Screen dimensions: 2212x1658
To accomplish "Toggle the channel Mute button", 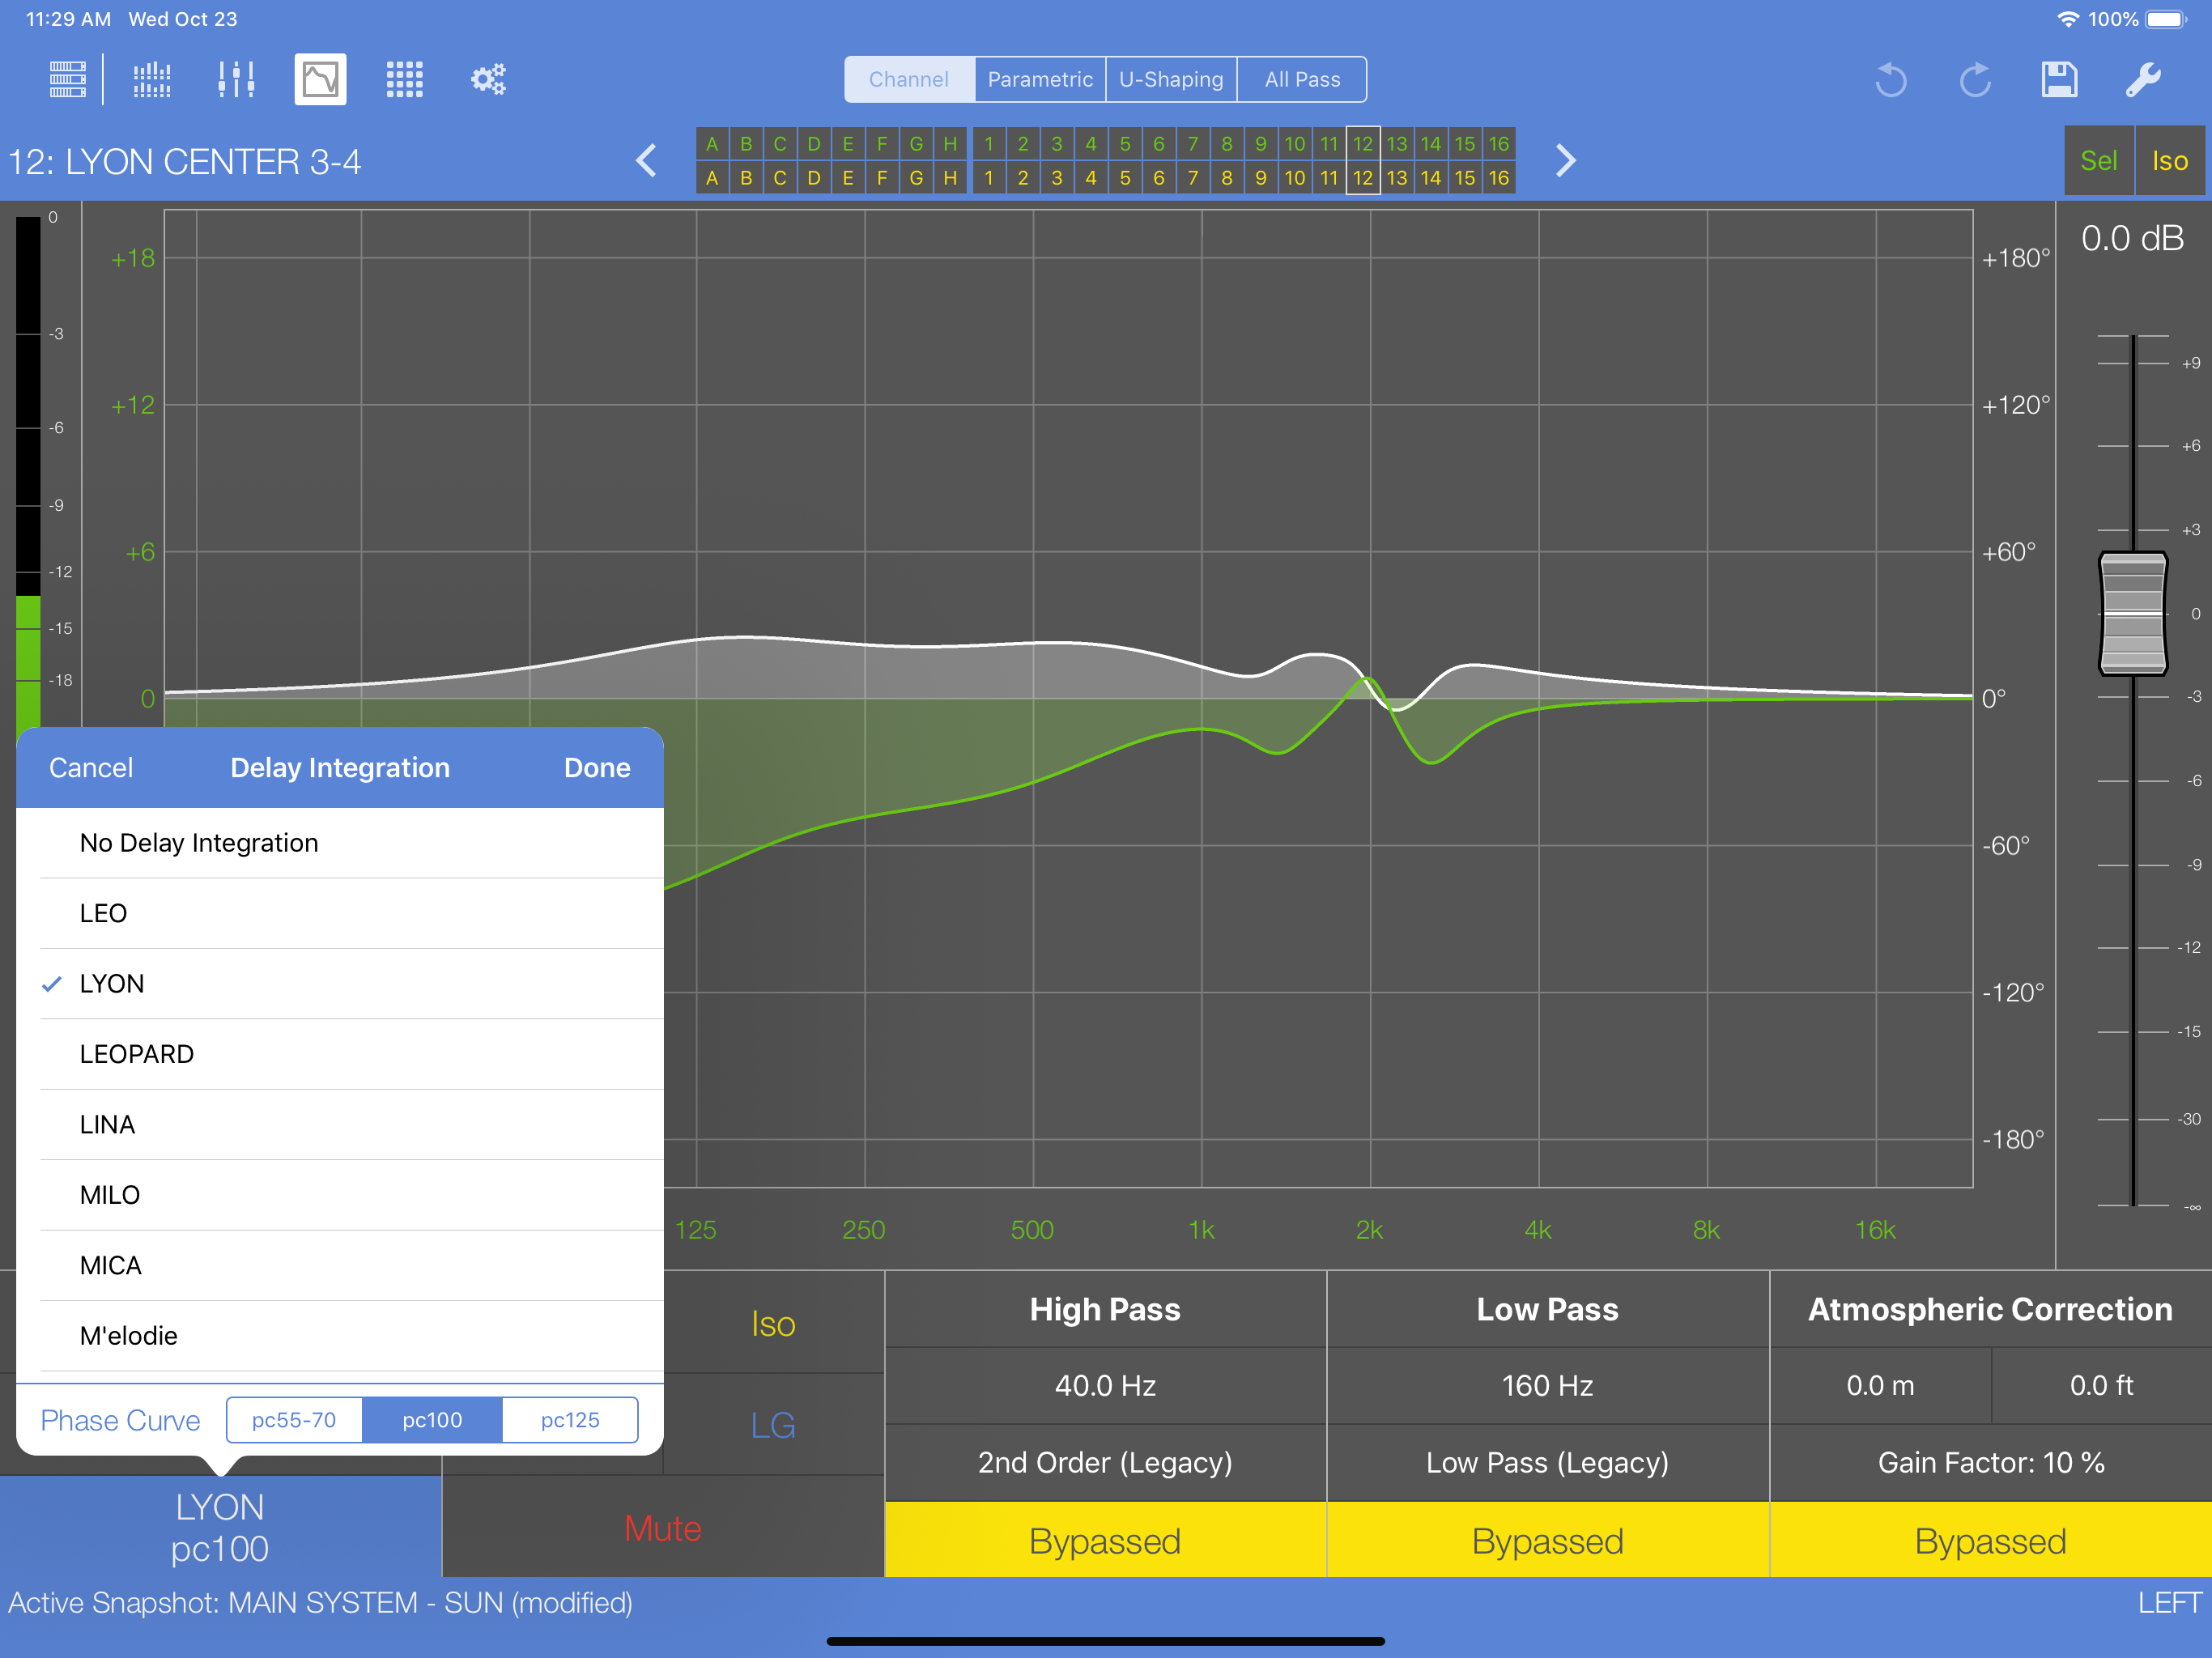I will (x=663, y=1528).
